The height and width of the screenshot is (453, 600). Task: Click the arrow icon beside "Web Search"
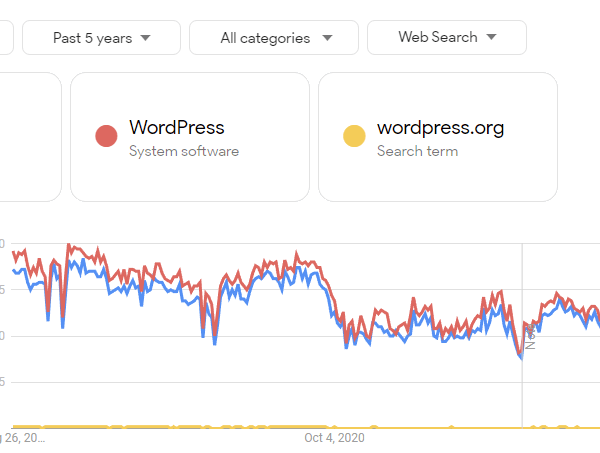[x=491, y=37]
